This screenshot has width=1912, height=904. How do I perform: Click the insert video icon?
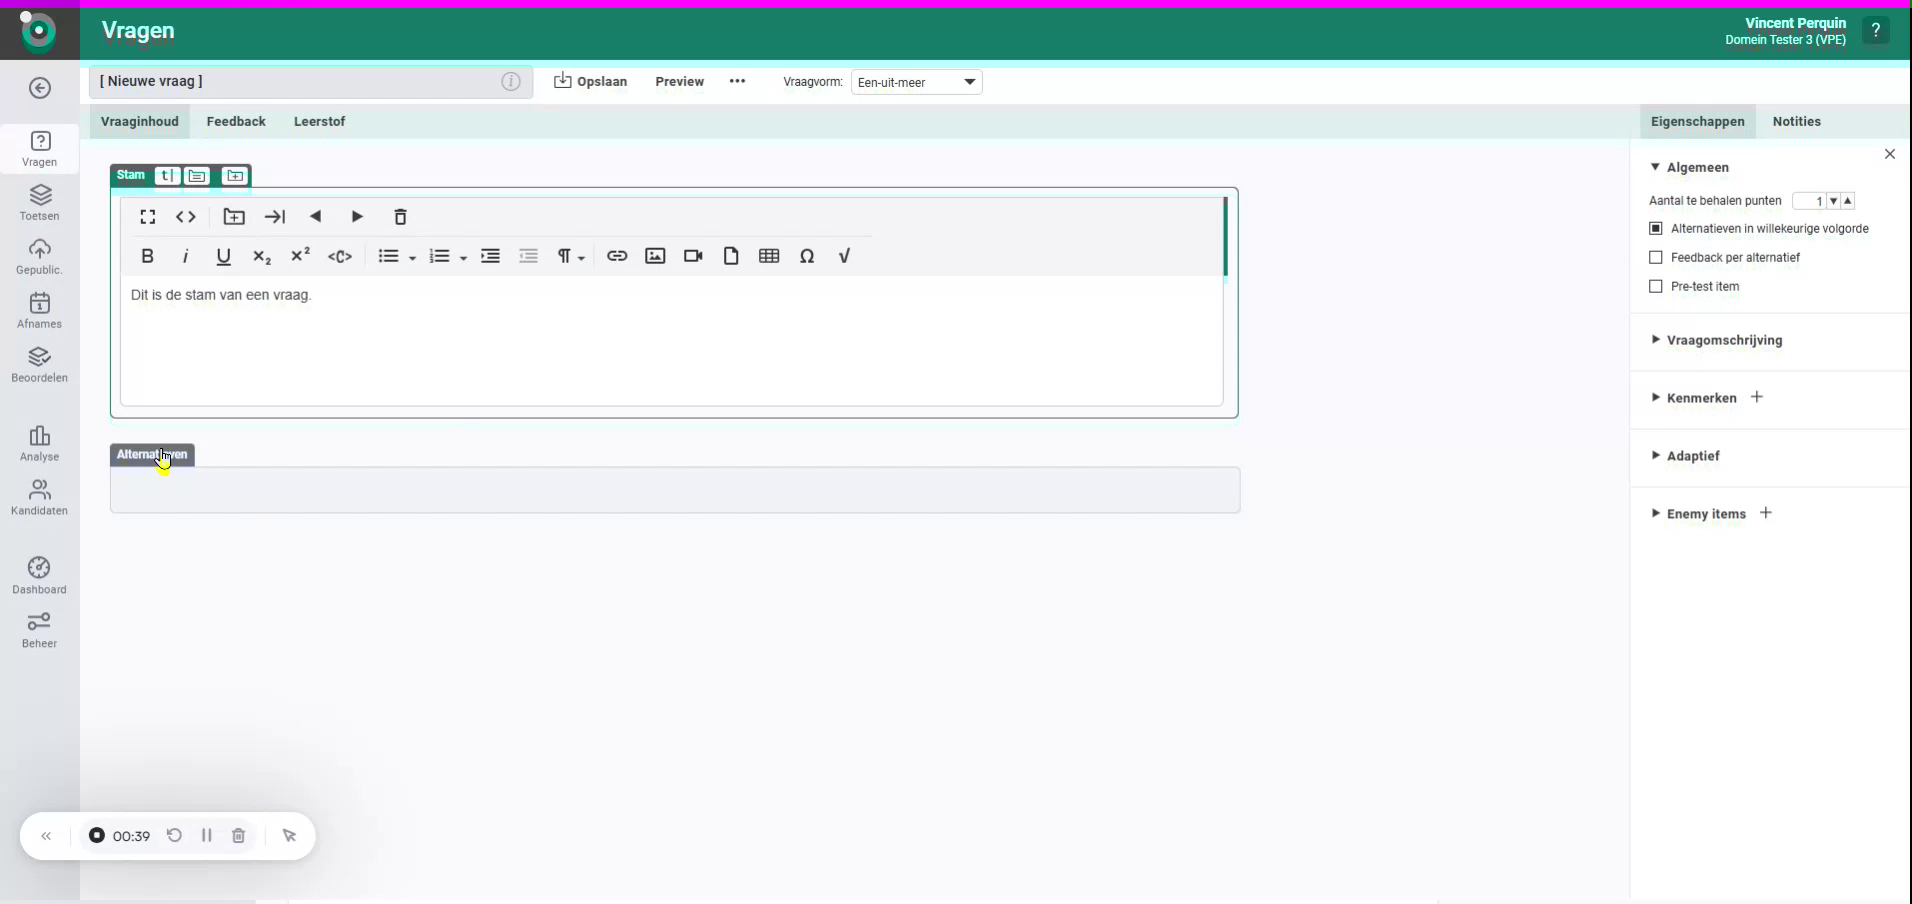point(692,257)
